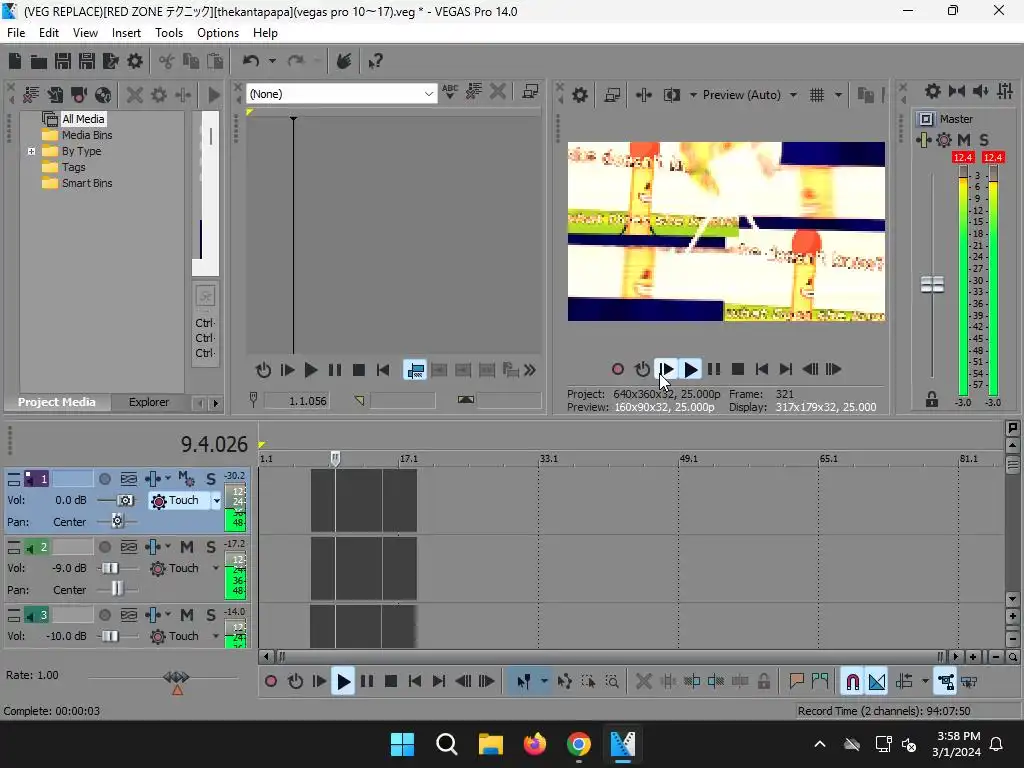Open track 1 Touch automation dropdown
Screen dimensions: 1024x768
coord(216,501)
